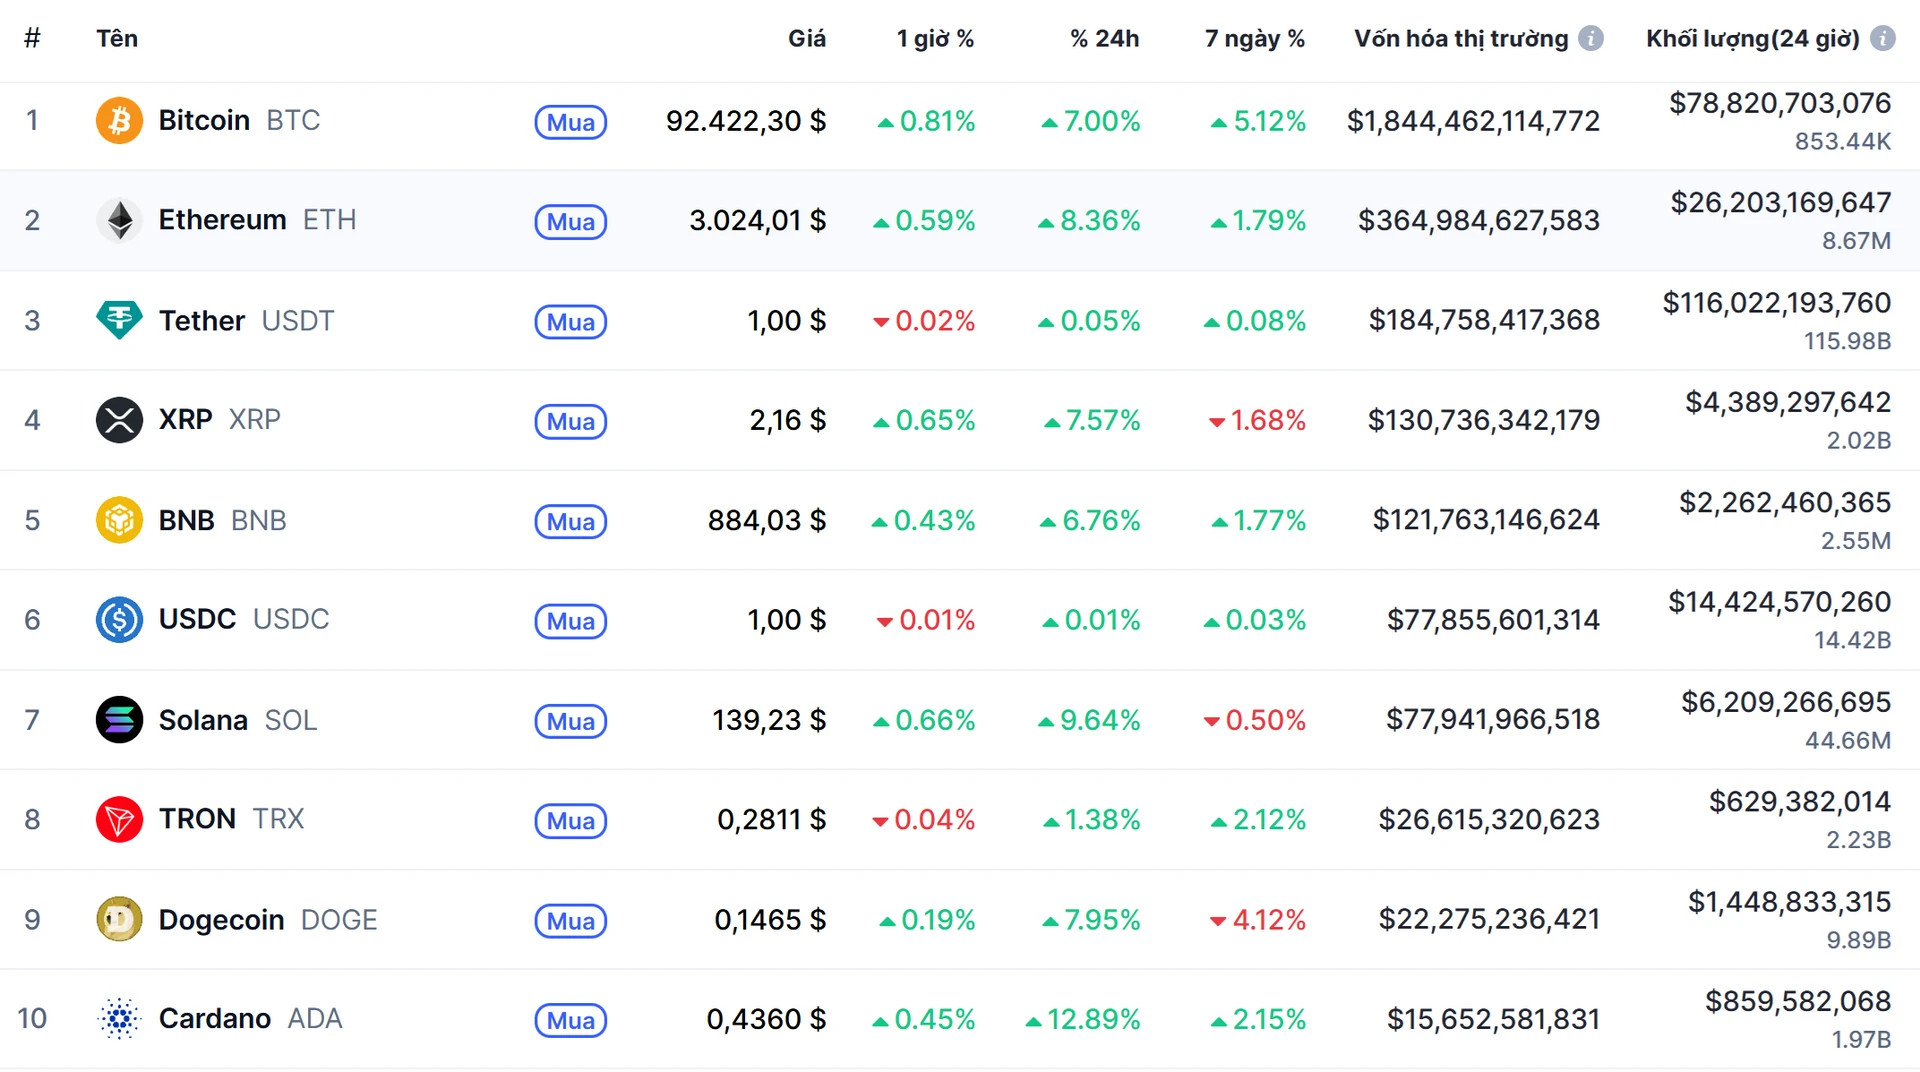The width and height of the screenshot is (1920, 1072).
Task: Click the Solana logo icon
Action: [119, 720]
